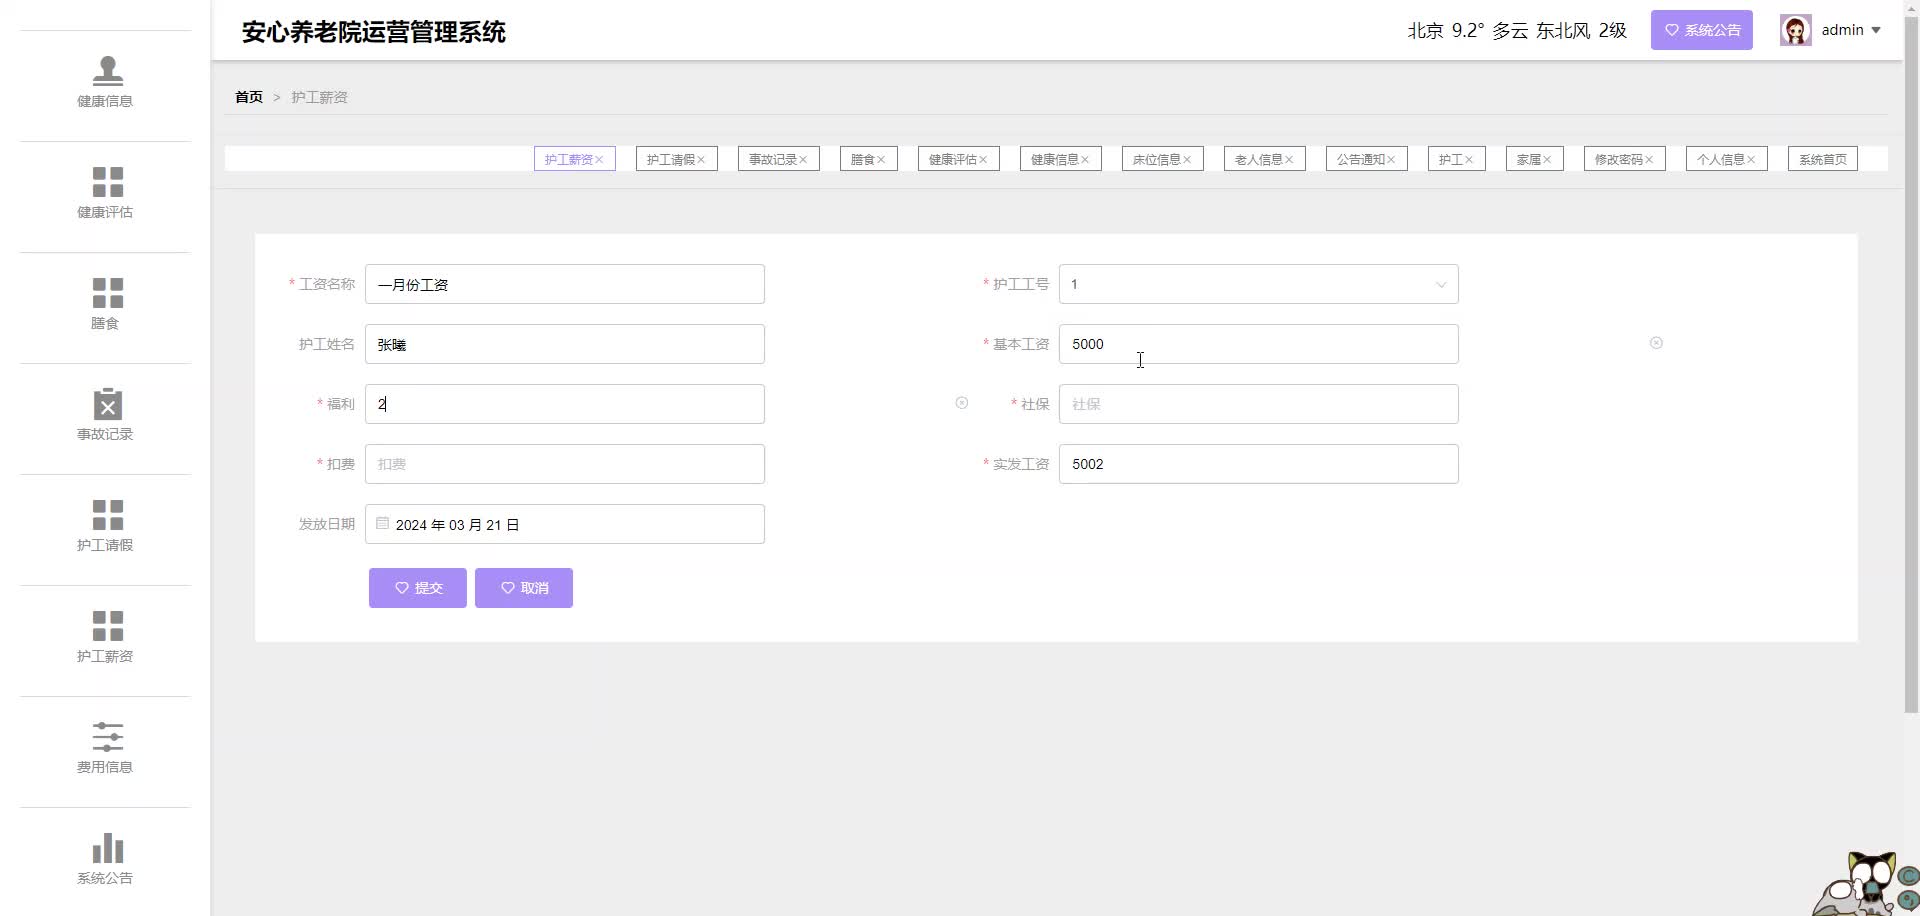Click the 扣费 input field
1920x916 pixels.
(565, 464)
